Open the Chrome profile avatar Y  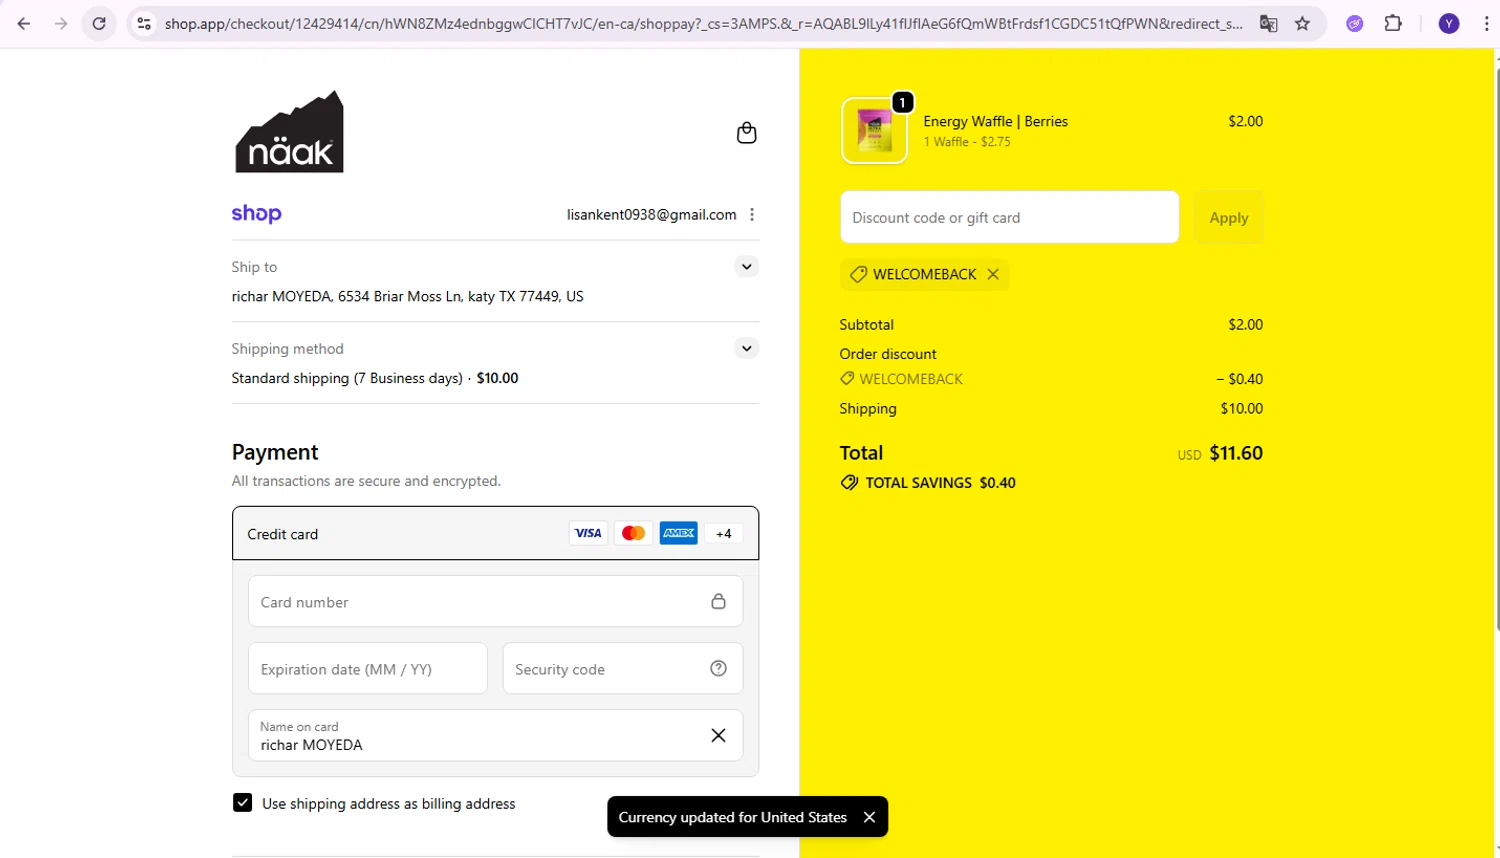pyautogui.click(x=1449, y=23)
